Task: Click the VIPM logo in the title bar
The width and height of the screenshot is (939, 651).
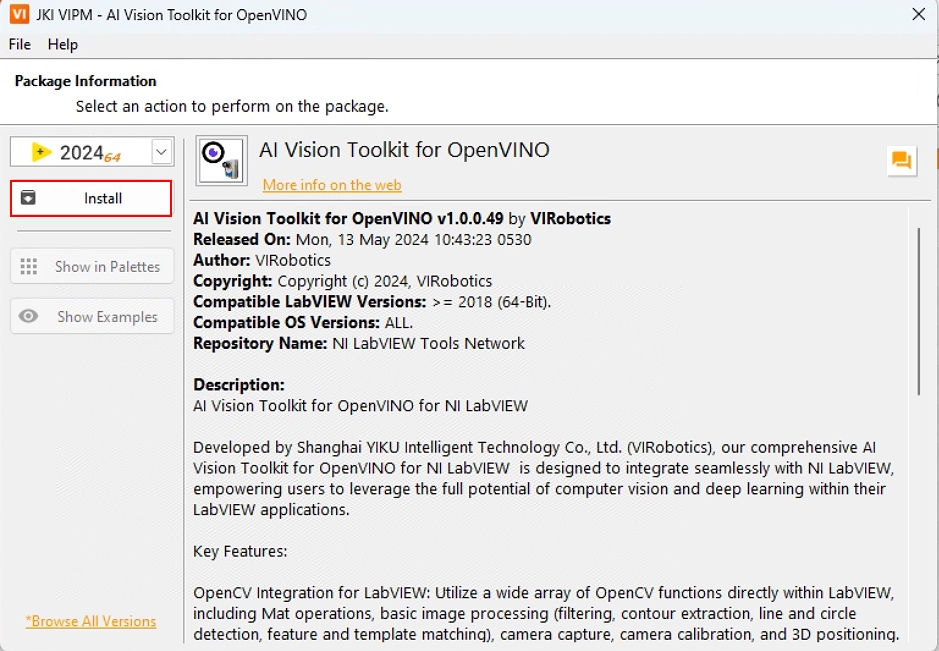Action: (x=18, y=15)
